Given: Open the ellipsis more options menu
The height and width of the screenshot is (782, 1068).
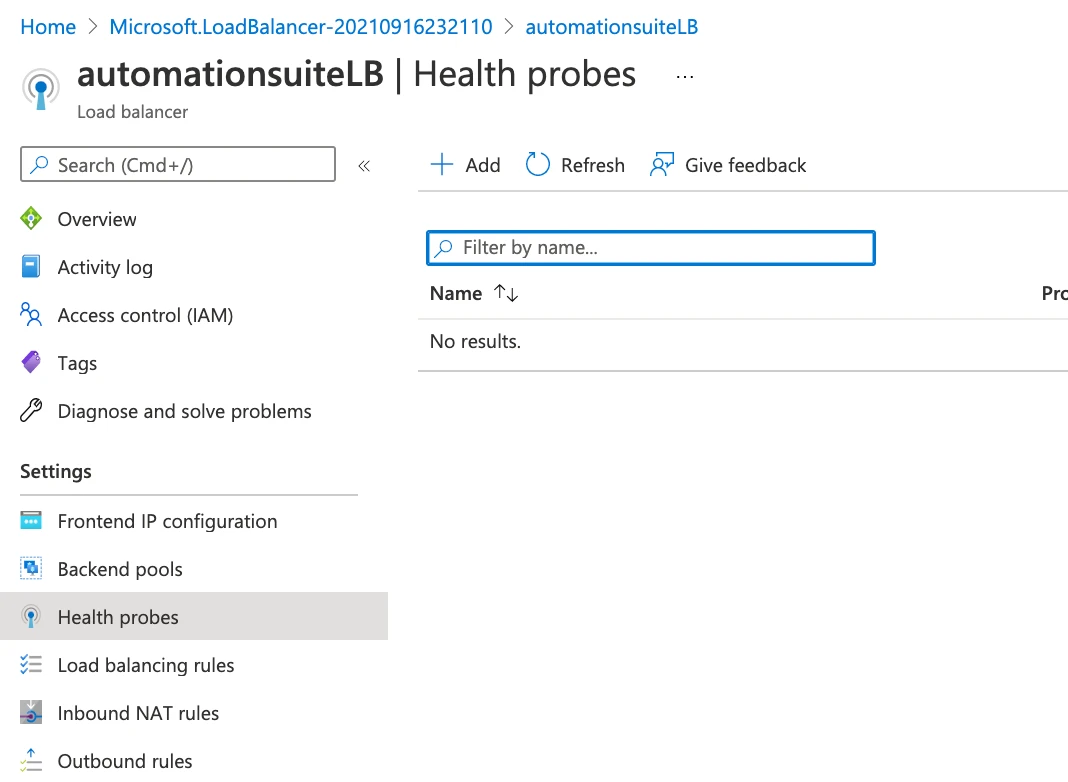Looking at the screenshot, I should coord(685,77).
